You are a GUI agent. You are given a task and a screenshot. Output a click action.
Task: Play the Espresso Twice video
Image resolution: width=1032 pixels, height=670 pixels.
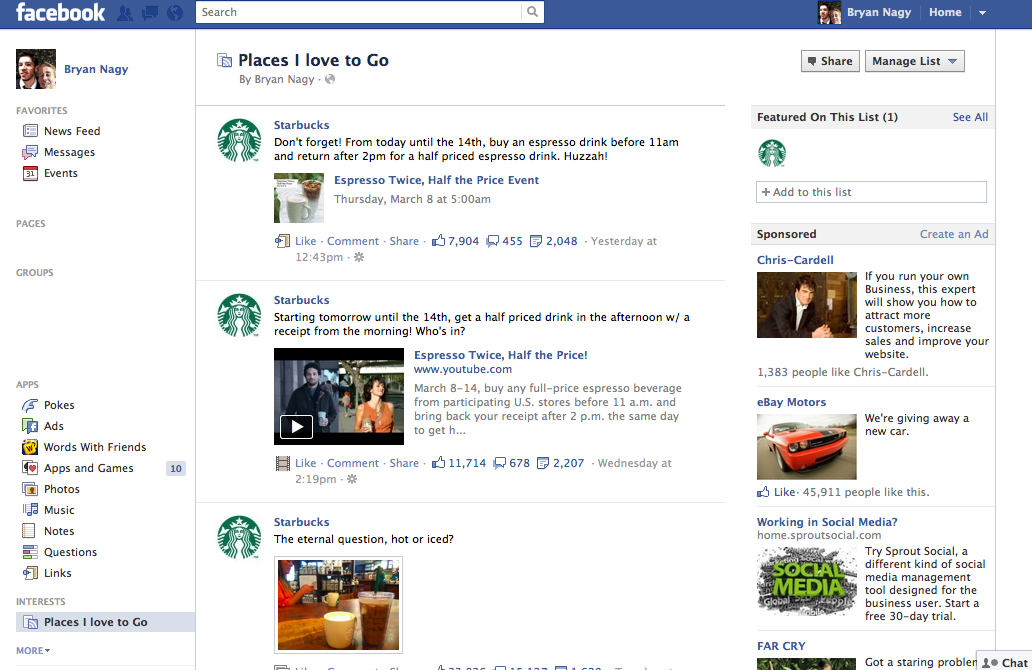tap(296, 427)
